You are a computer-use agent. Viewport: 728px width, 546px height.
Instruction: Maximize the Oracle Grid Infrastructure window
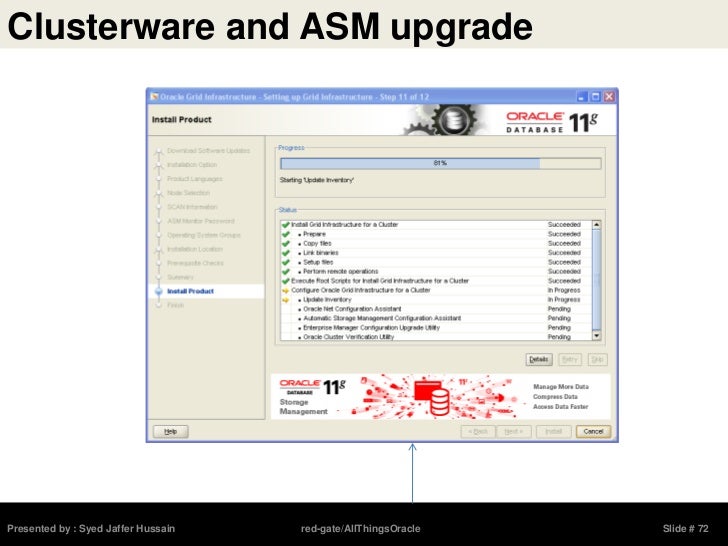tap(596, 97)
